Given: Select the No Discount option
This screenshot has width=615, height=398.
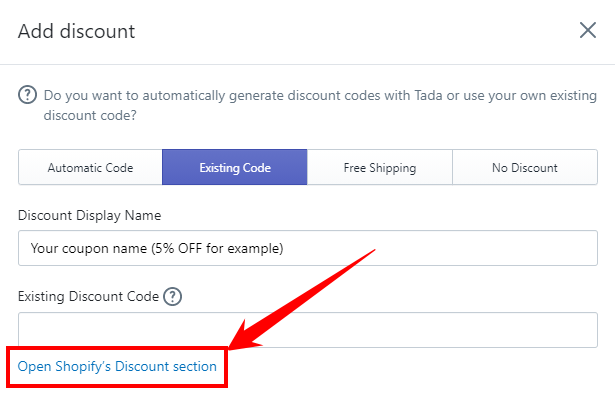Looking at the screenshot, I should click(x=525, y=167).
